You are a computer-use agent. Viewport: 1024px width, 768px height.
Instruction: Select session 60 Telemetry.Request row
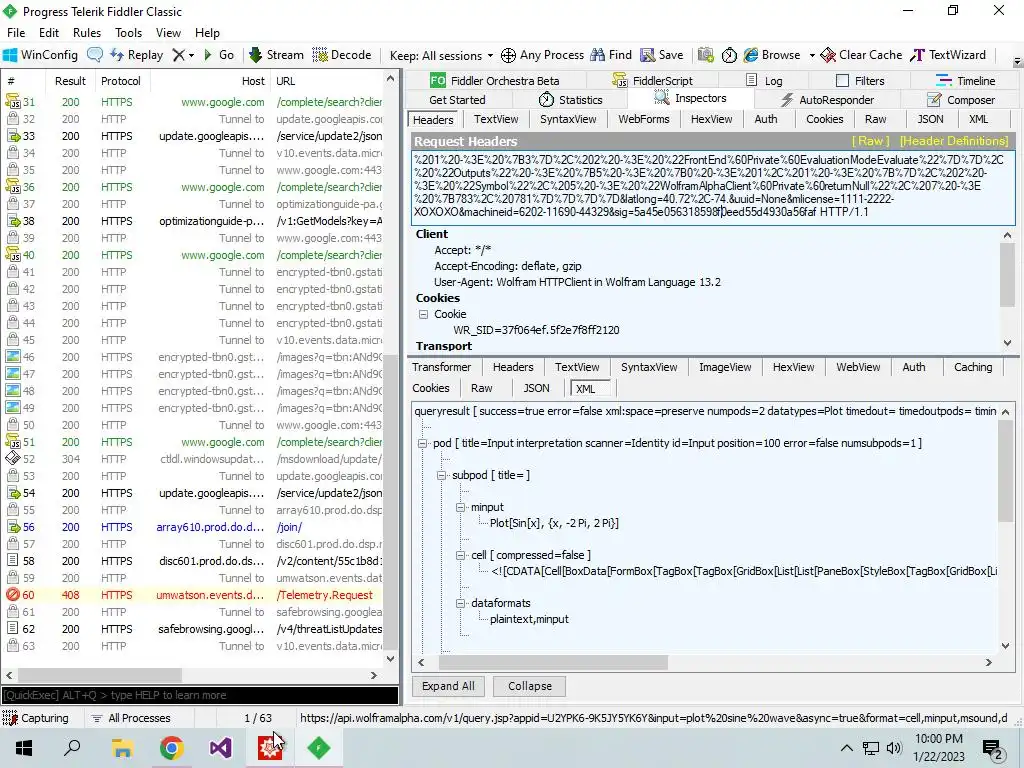click(194, 595)
